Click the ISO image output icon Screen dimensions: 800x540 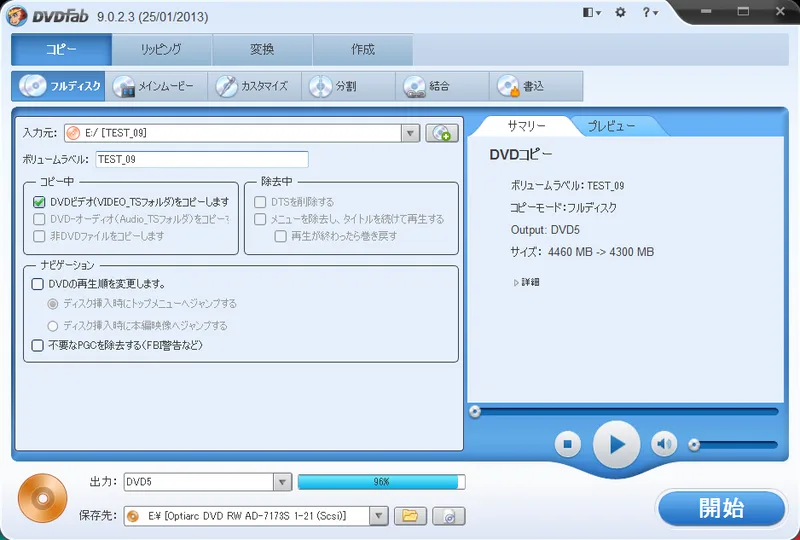click(x=448, y=516)
